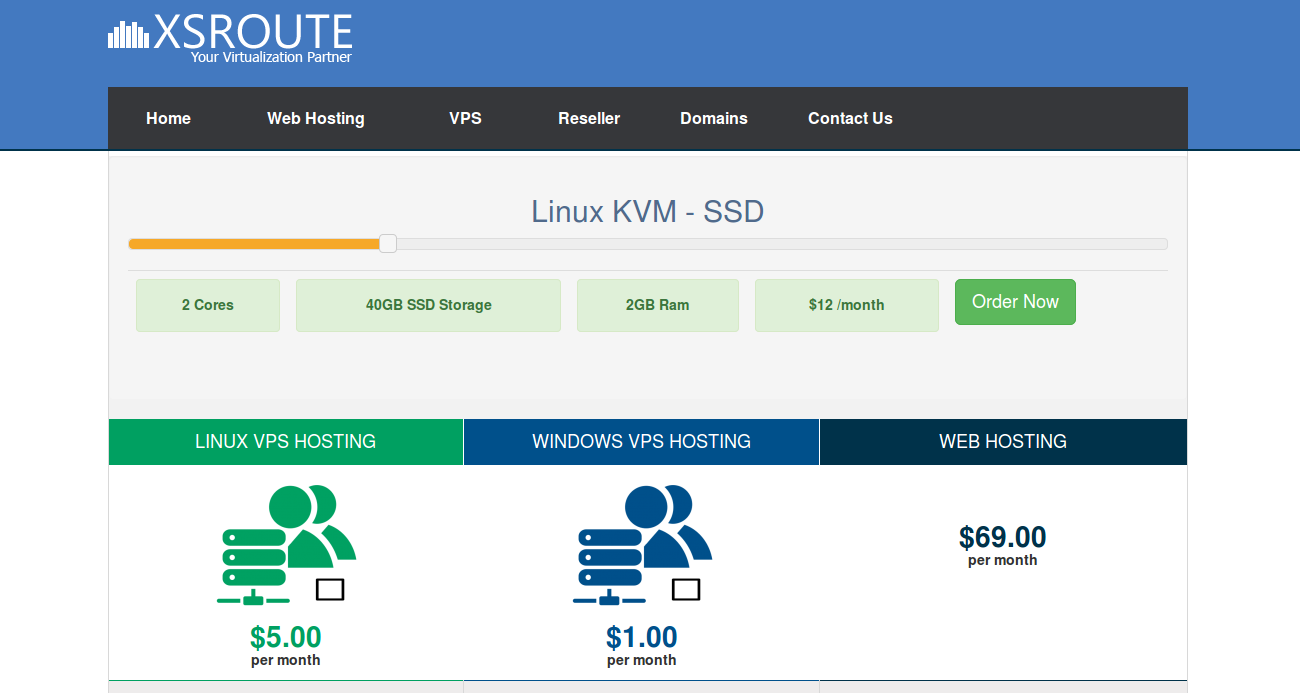Open the Home menu item
Screen dimensions: 1300x693
click(x=168, y=118)
